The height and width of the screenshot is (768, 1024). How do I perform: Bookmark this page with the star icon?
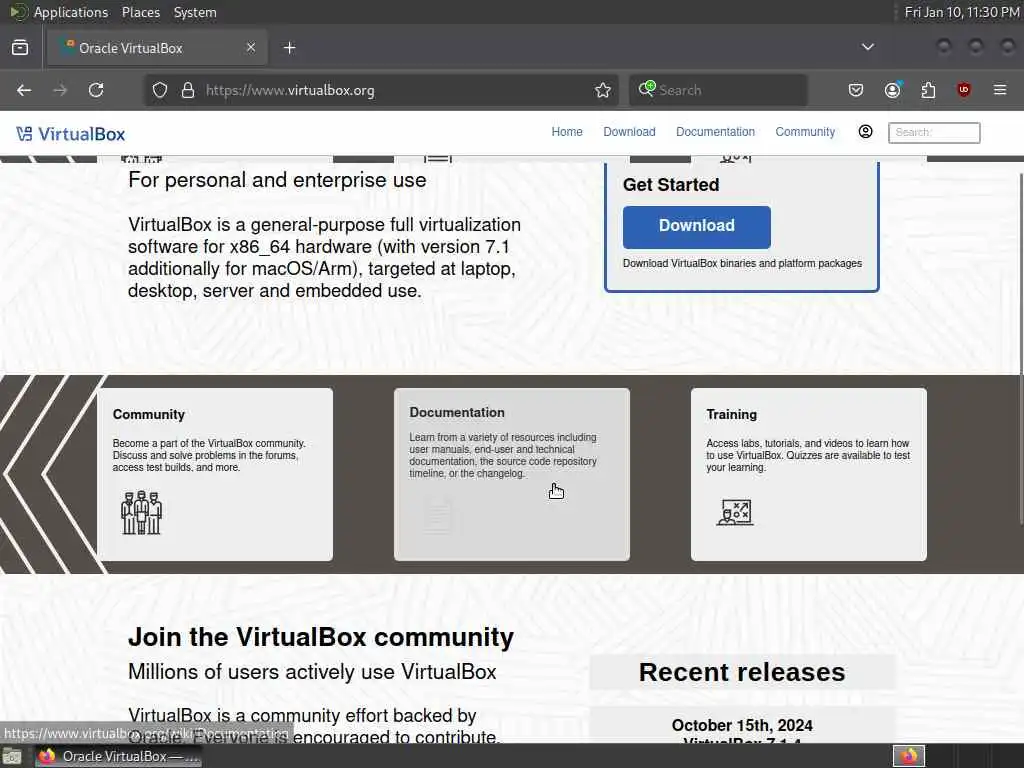(603, 90)
